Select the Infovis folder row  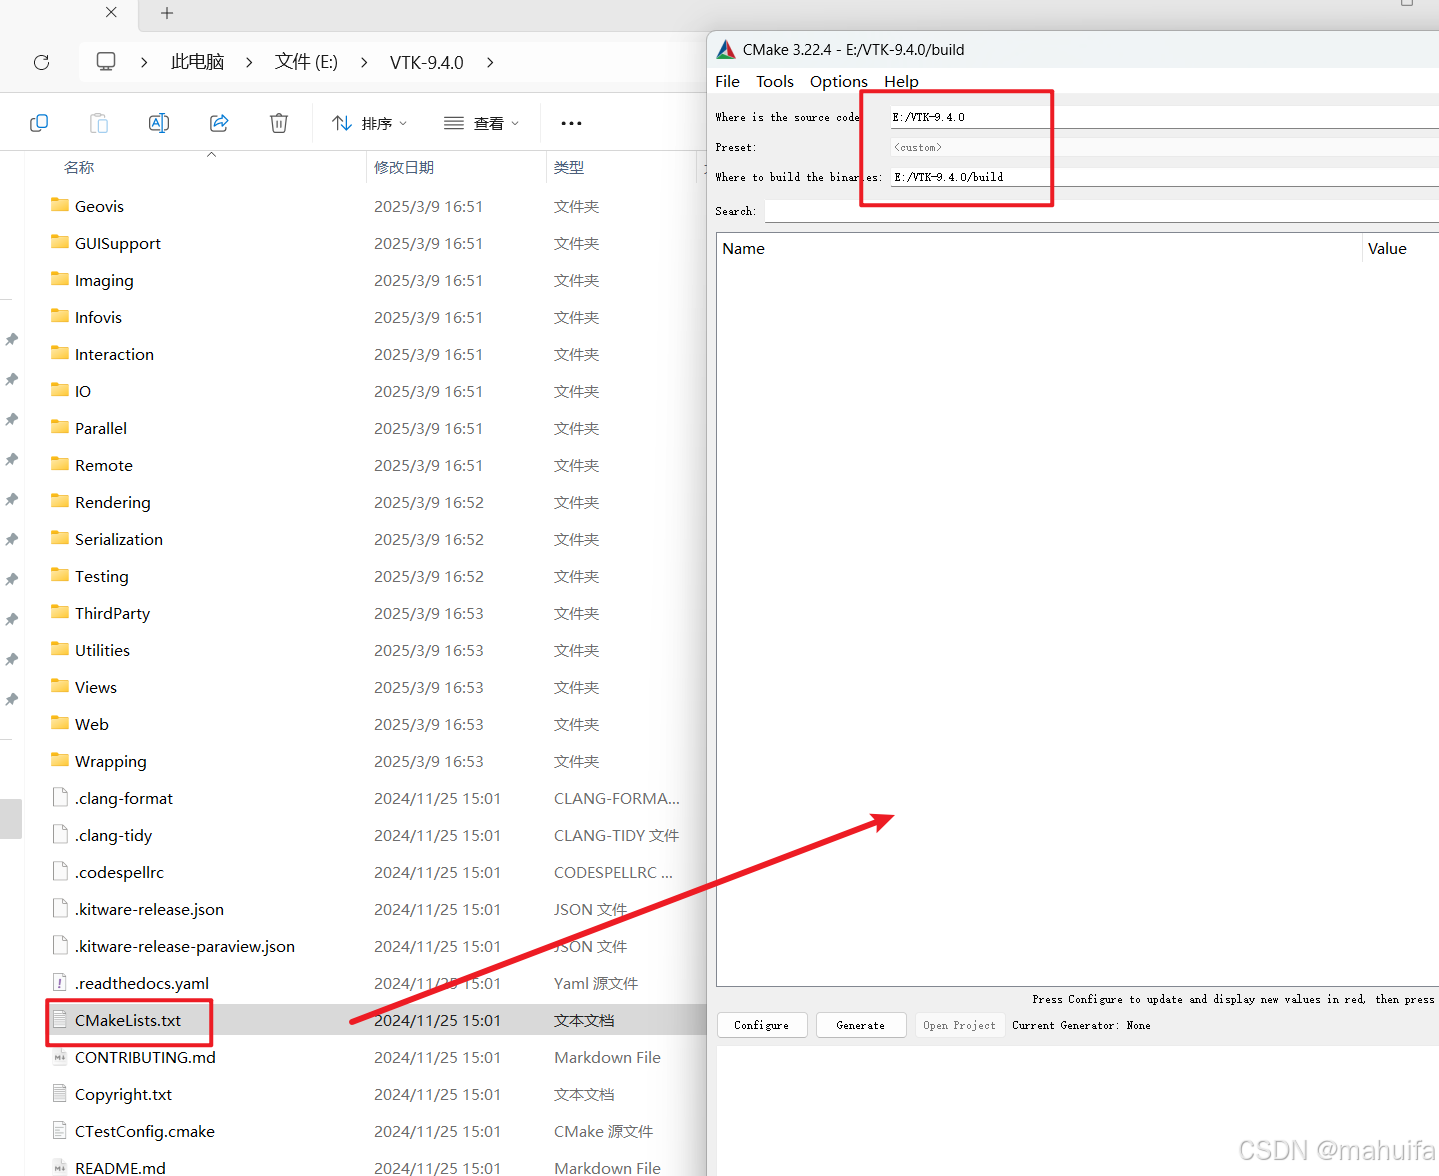coord(365,317)
